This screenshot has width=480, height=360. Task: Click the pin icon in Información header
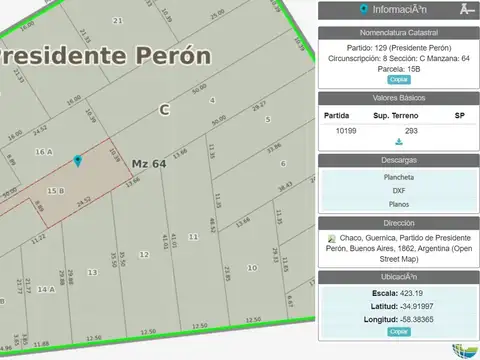click(x=364, y=9)
